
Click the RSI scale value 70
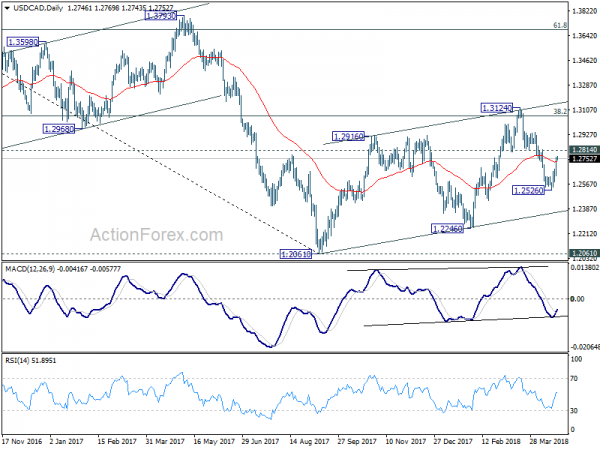pos(574,378)
